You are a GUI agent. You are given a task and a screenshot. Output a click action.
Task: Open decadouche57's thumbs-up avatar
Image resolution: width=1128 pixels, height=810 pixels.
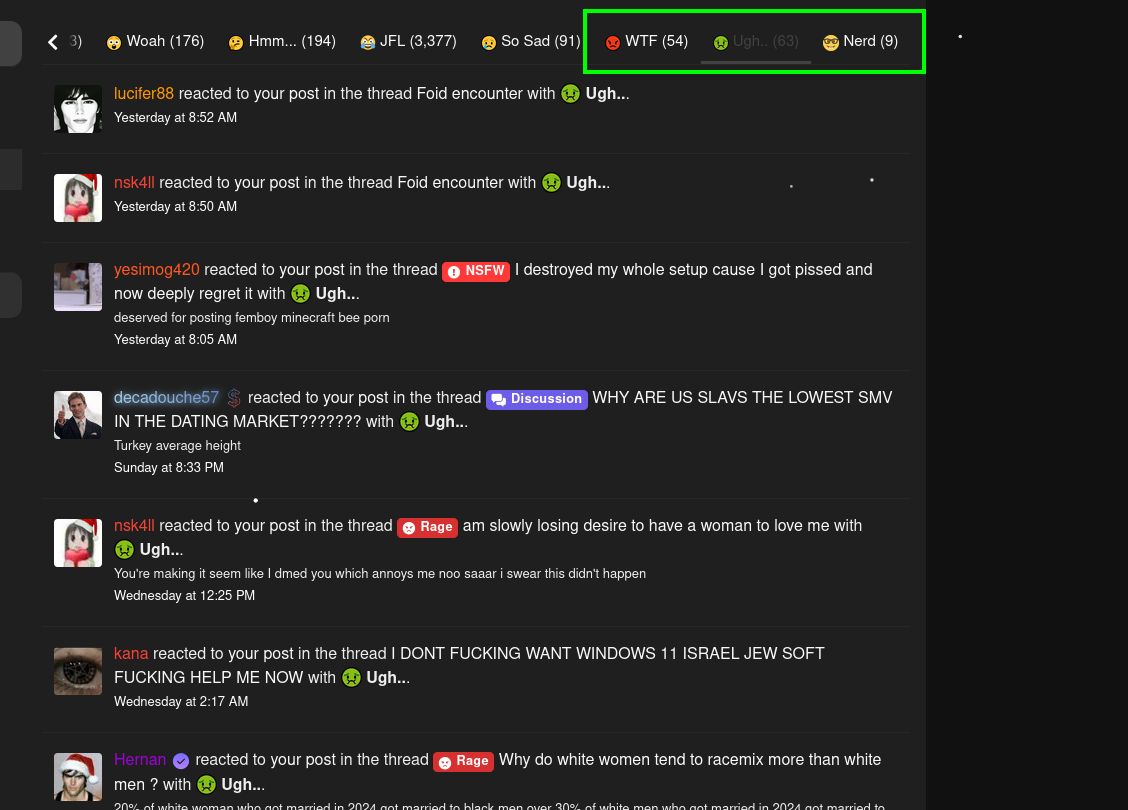click(x=78, y=415)
